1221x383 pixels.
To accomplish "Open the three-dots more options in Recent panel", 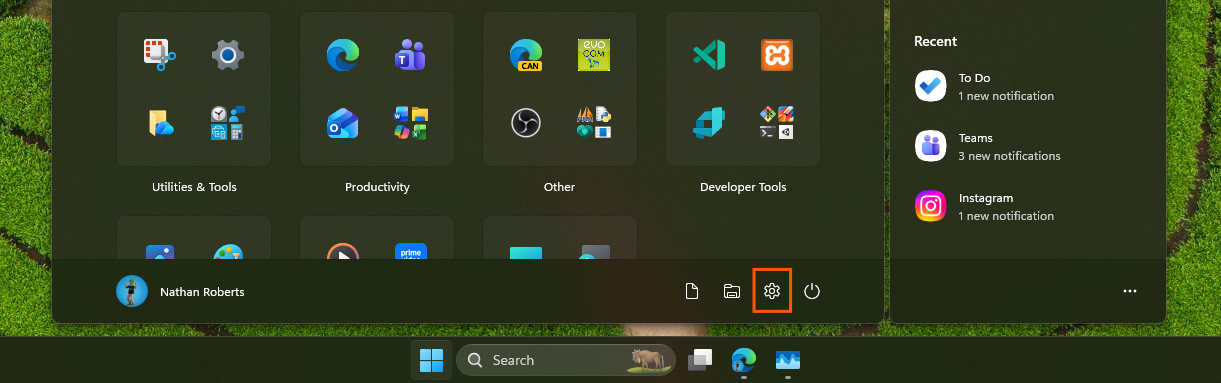I will (1130, 292).
